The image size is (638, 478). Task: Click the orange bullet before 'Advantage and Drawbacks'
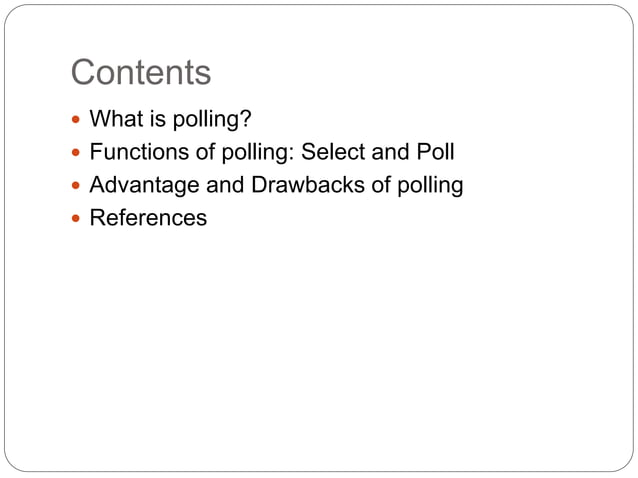77,186
